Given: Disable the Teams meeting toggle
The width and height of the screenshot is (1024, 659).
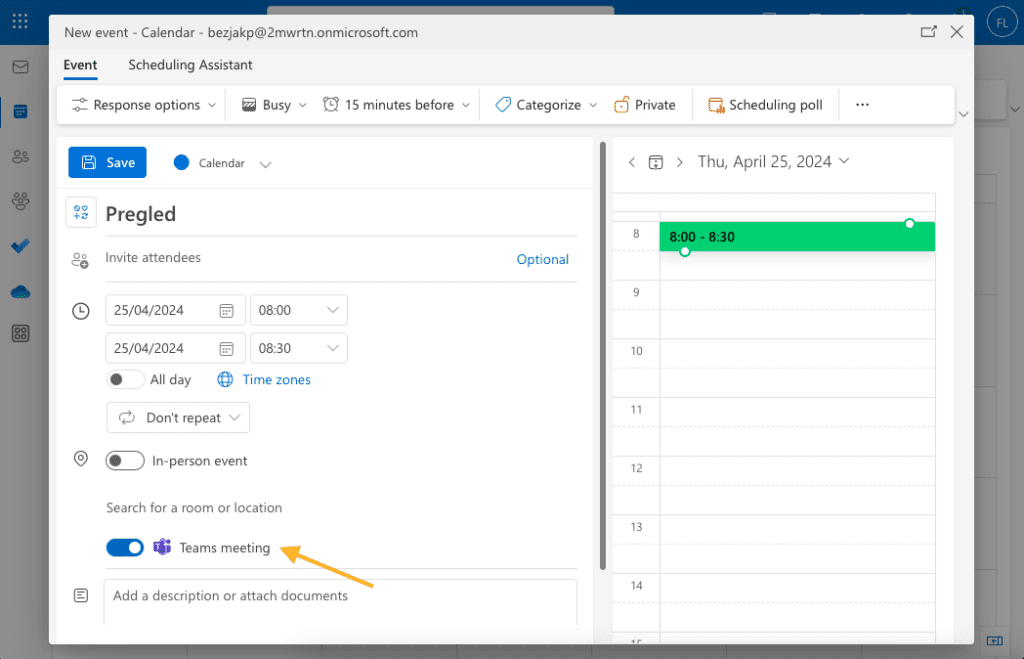Looking at the screenshot, I should point(126,548).
